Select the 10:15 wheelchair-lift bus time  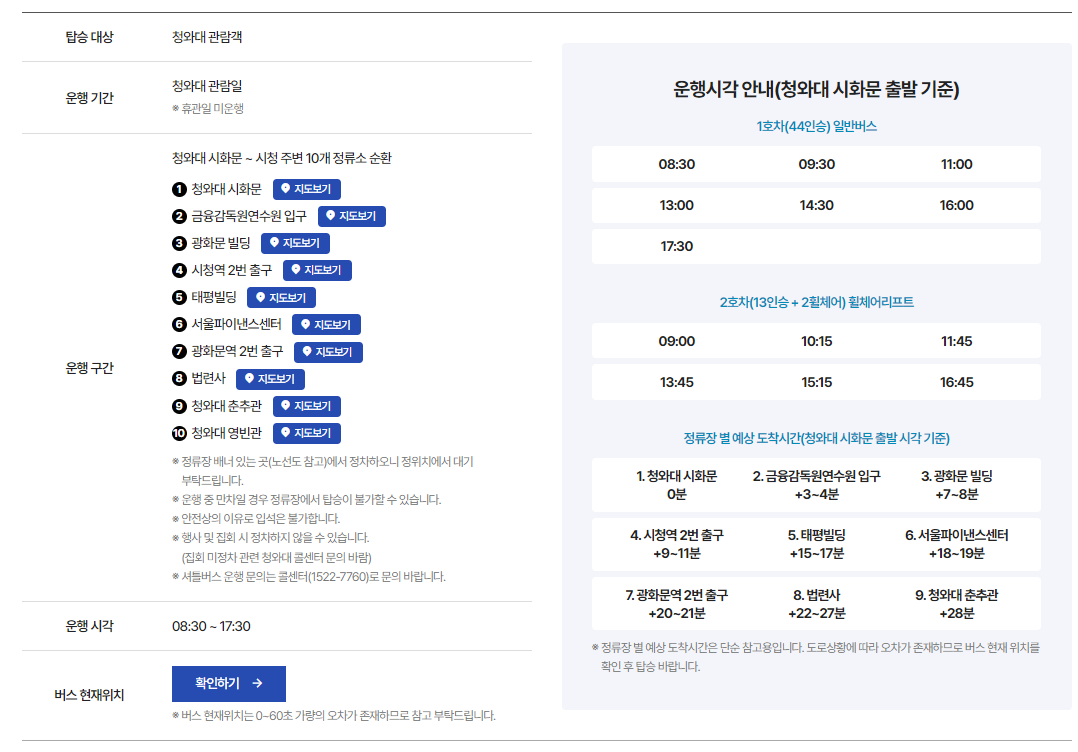pos(816,342)
